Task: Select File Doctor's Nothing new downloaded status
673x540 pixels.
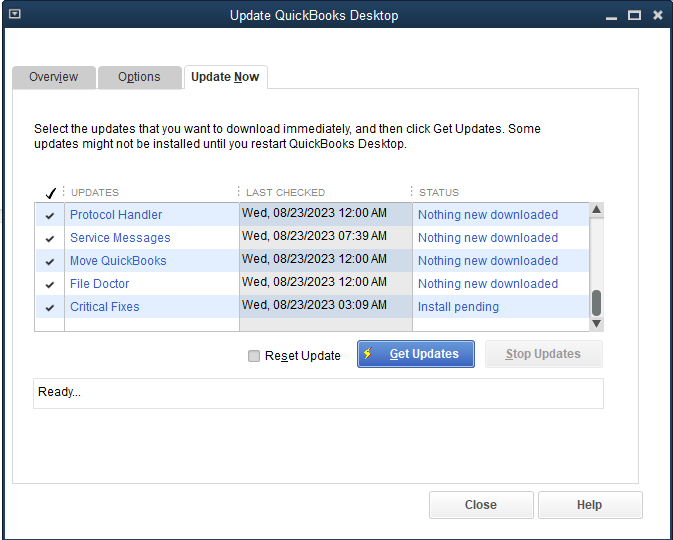Action: pos(488,284)
